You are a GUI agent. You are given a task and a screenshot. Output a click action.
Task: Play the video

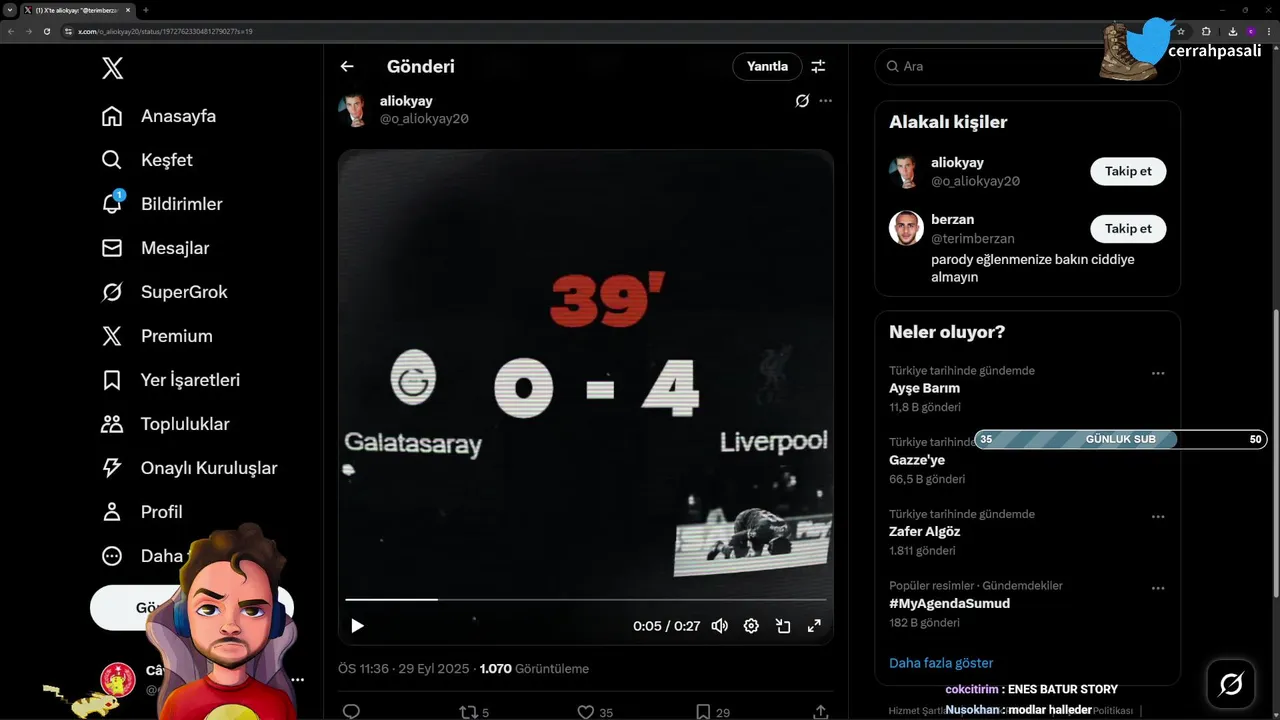pos(357,626)
